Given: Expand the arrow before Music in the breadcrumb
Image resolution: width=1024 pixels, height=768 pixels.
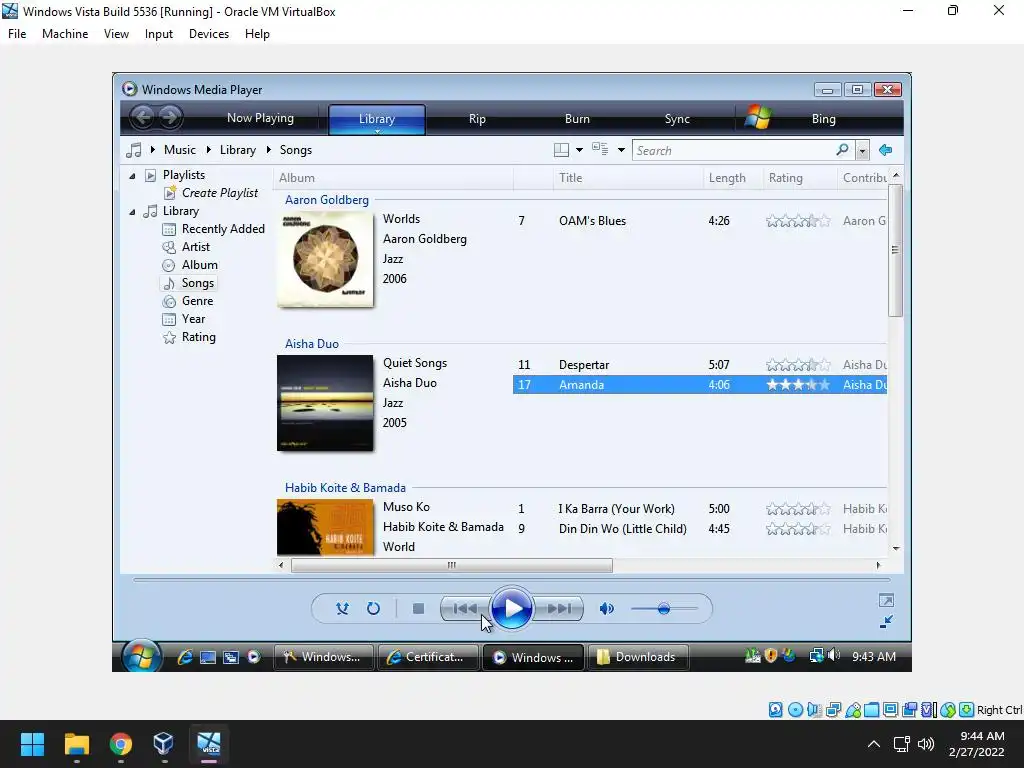Looking at the screenshot, I should pos(153,150).
